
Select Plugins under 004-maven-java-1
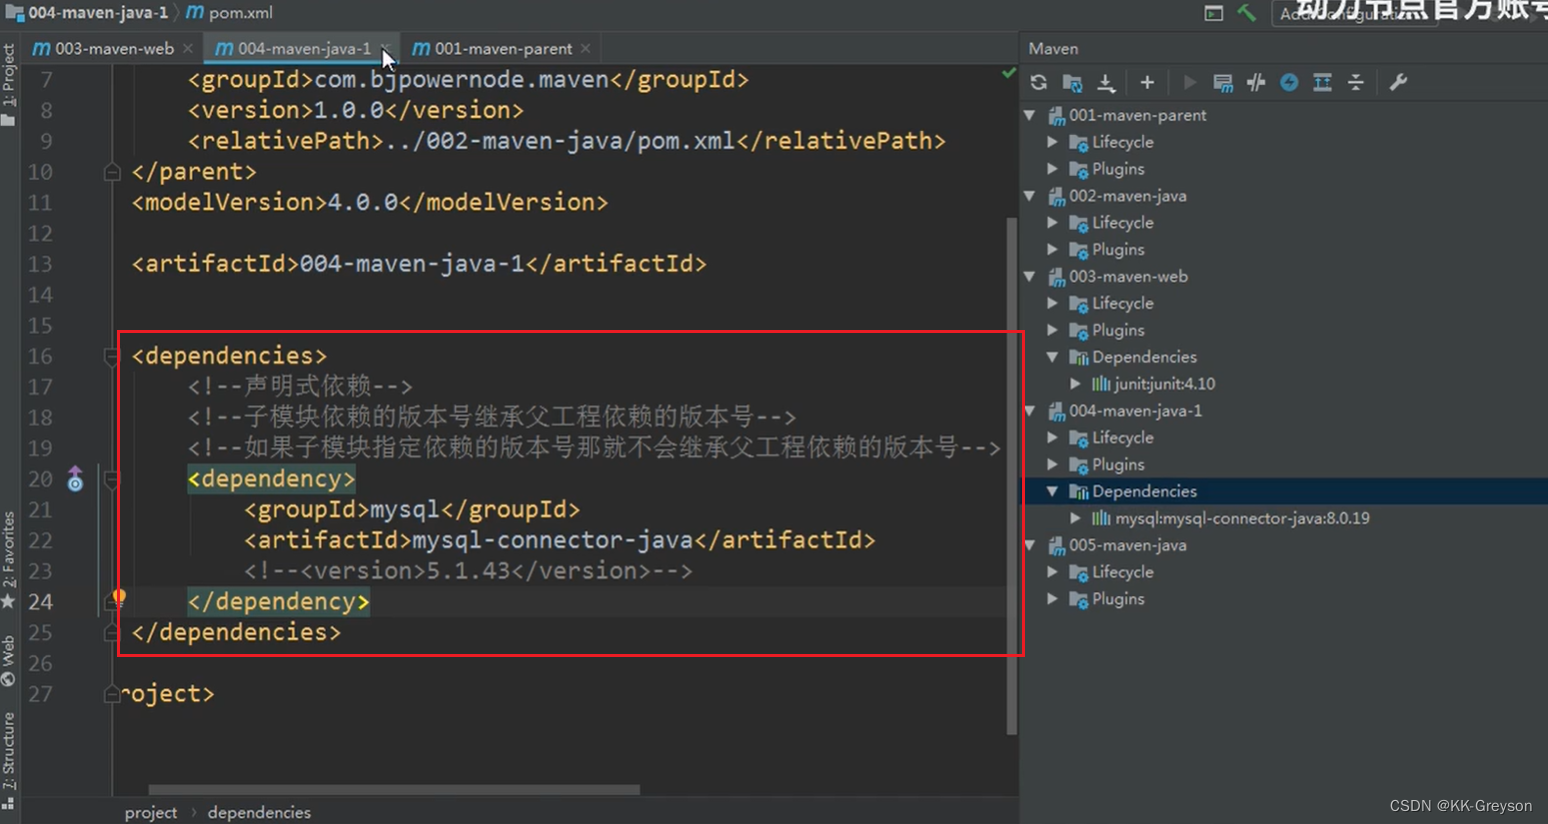point(1117,464)
